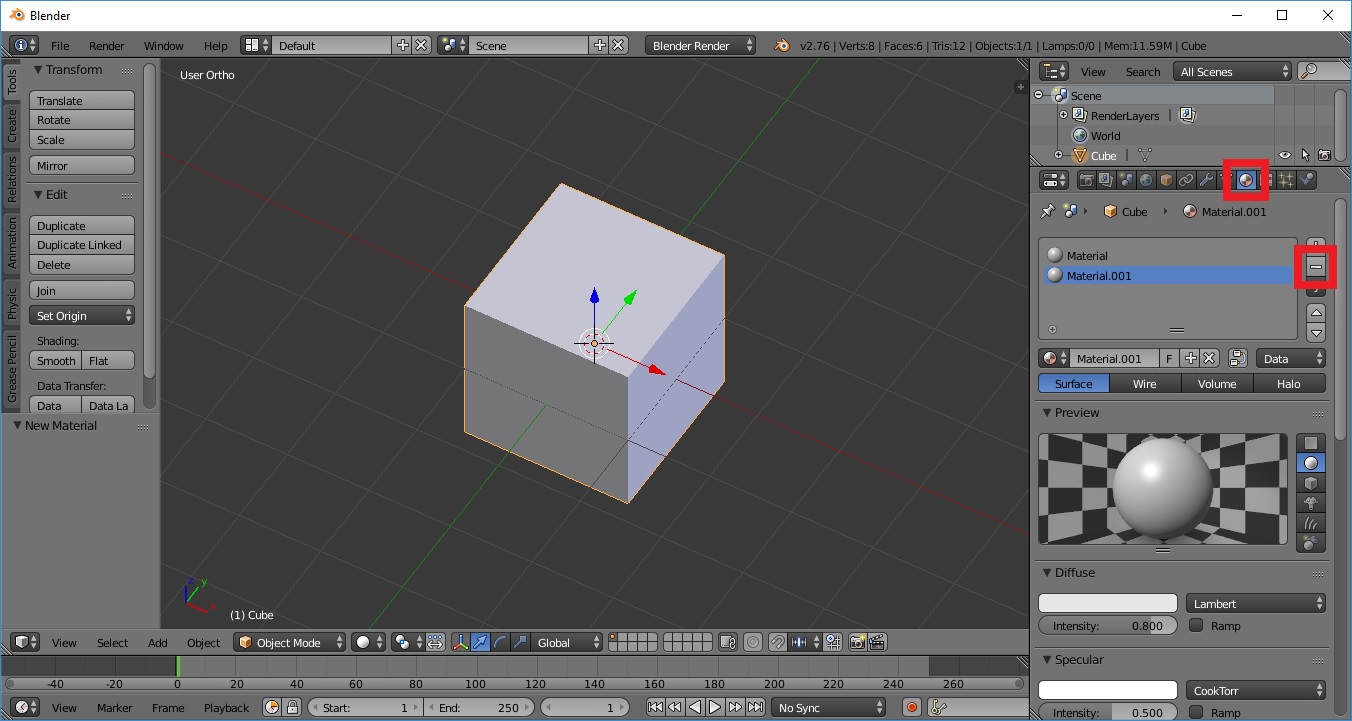Viewport: 1352px width, 721px height.
Task: Open the Material properties tab icon
Action: coord(1246,180)
